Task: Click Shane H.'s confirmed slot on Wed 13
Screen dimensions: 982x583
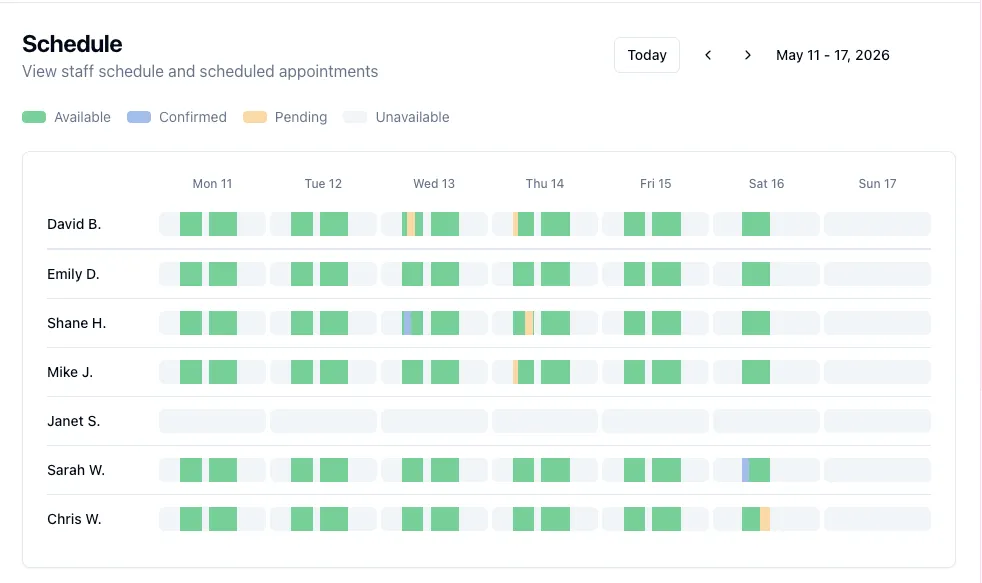Action: (x=407, y=323)
